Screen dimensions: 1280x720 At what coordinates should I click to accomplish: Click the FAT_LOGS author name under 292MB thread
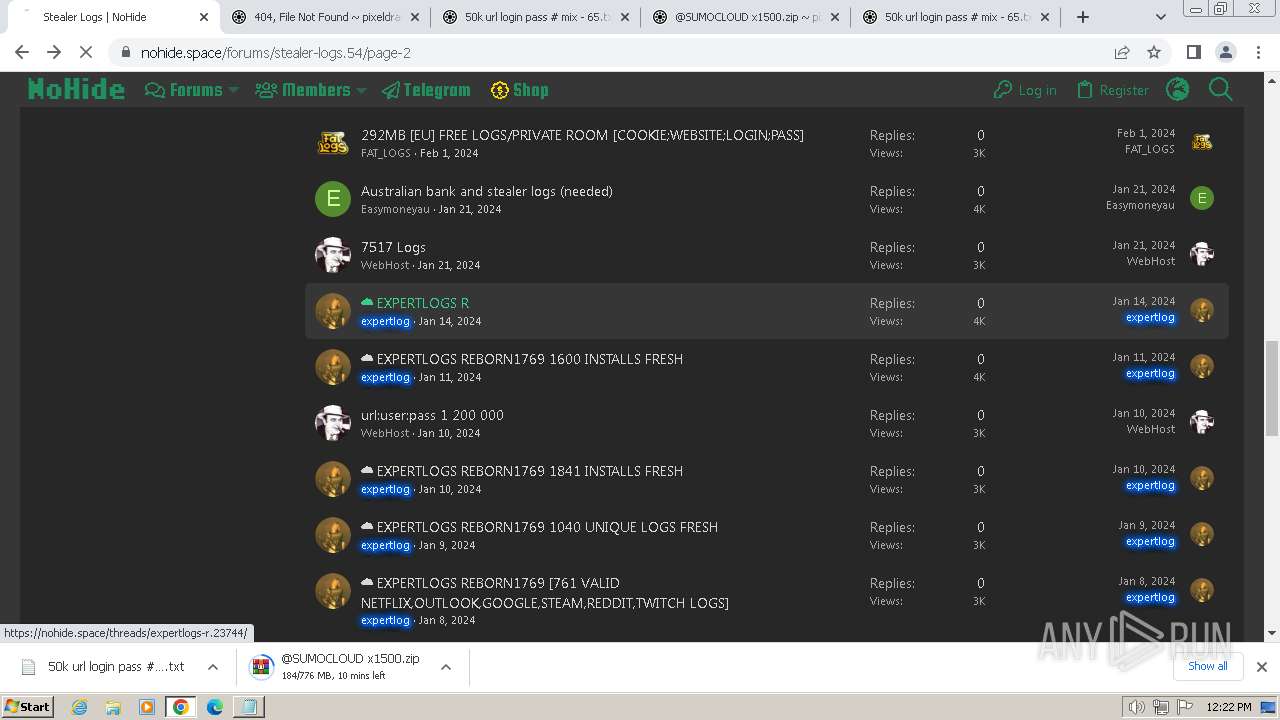click(x=386, y=153)
